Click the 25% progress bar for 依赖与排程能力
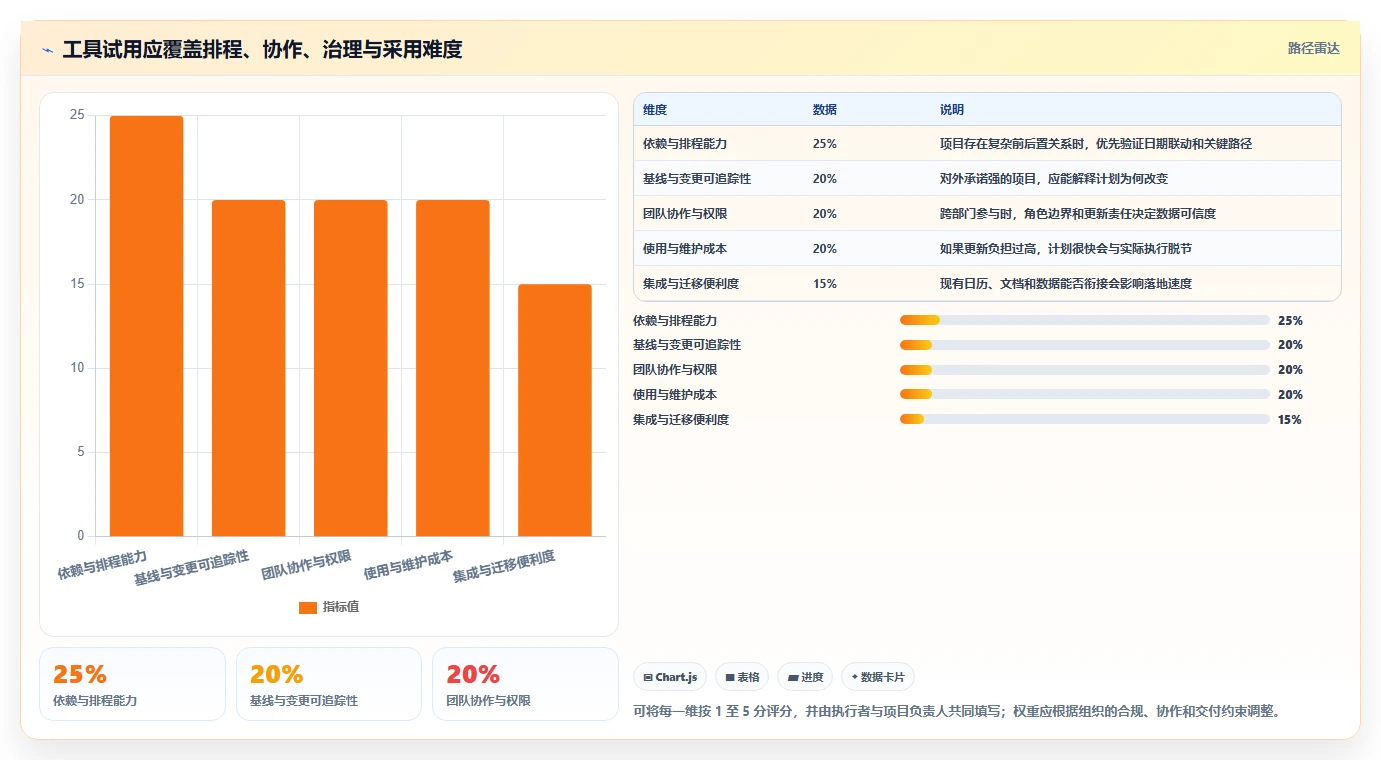The height and width of the screenshot is (760, 1381). point(1084,320)
